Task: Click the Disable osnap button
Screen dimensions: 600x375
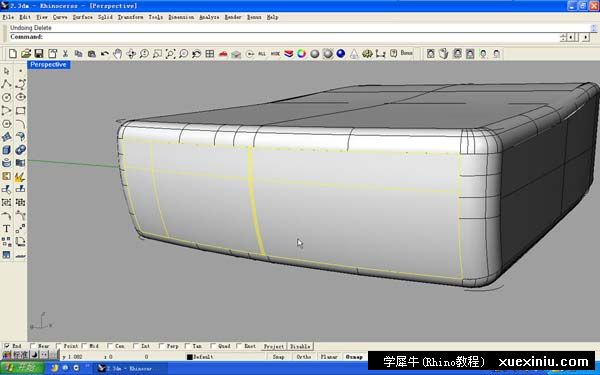Action: [x=300, y=346]
